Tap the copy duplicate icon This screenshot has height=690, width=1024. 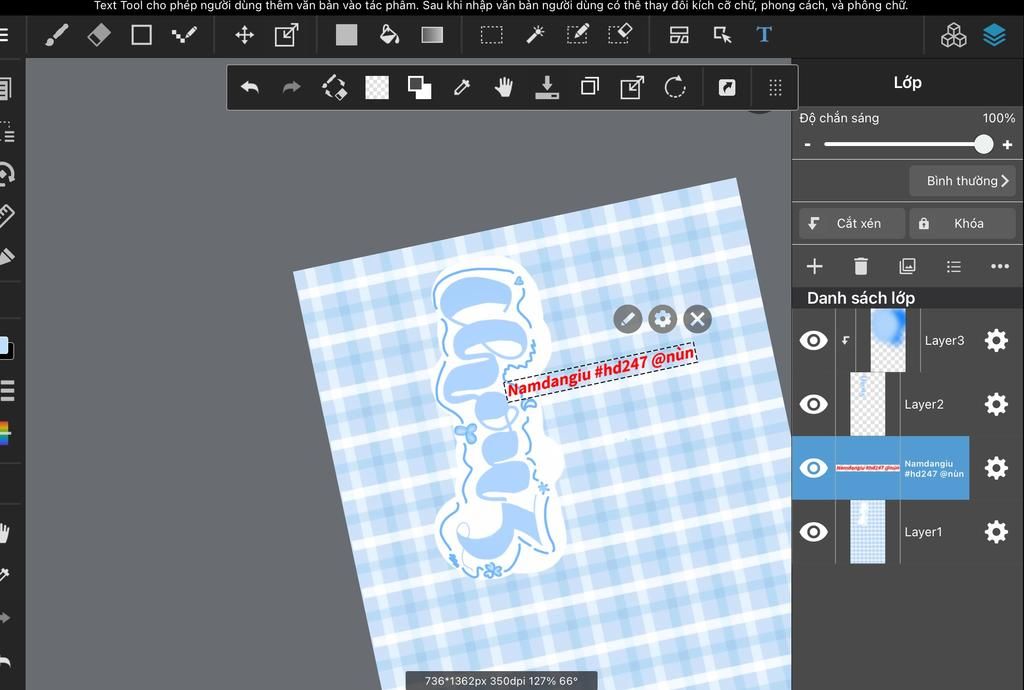point(589,87)
